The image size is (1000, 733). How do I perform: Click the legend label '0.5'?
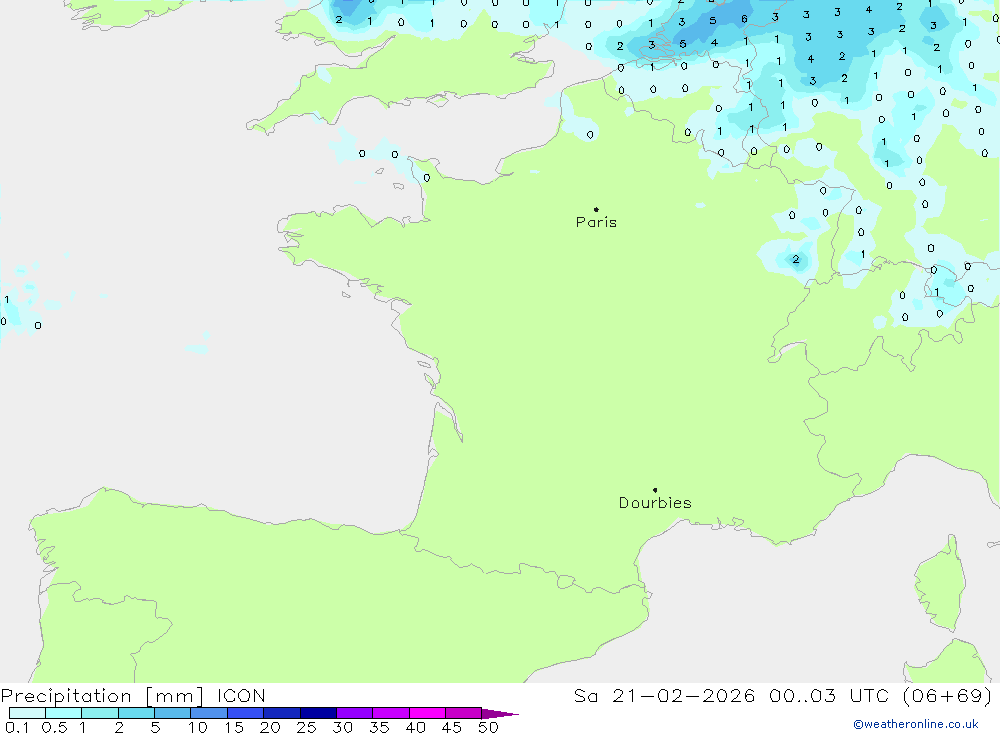click(x=54, y=727)
